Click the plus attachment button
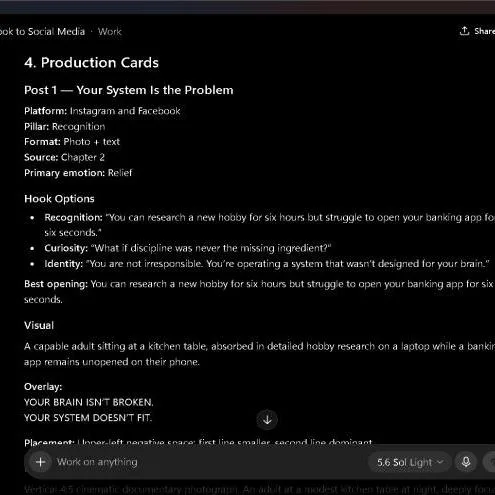Viewport: 495px width, 495px height. [41, 462]
